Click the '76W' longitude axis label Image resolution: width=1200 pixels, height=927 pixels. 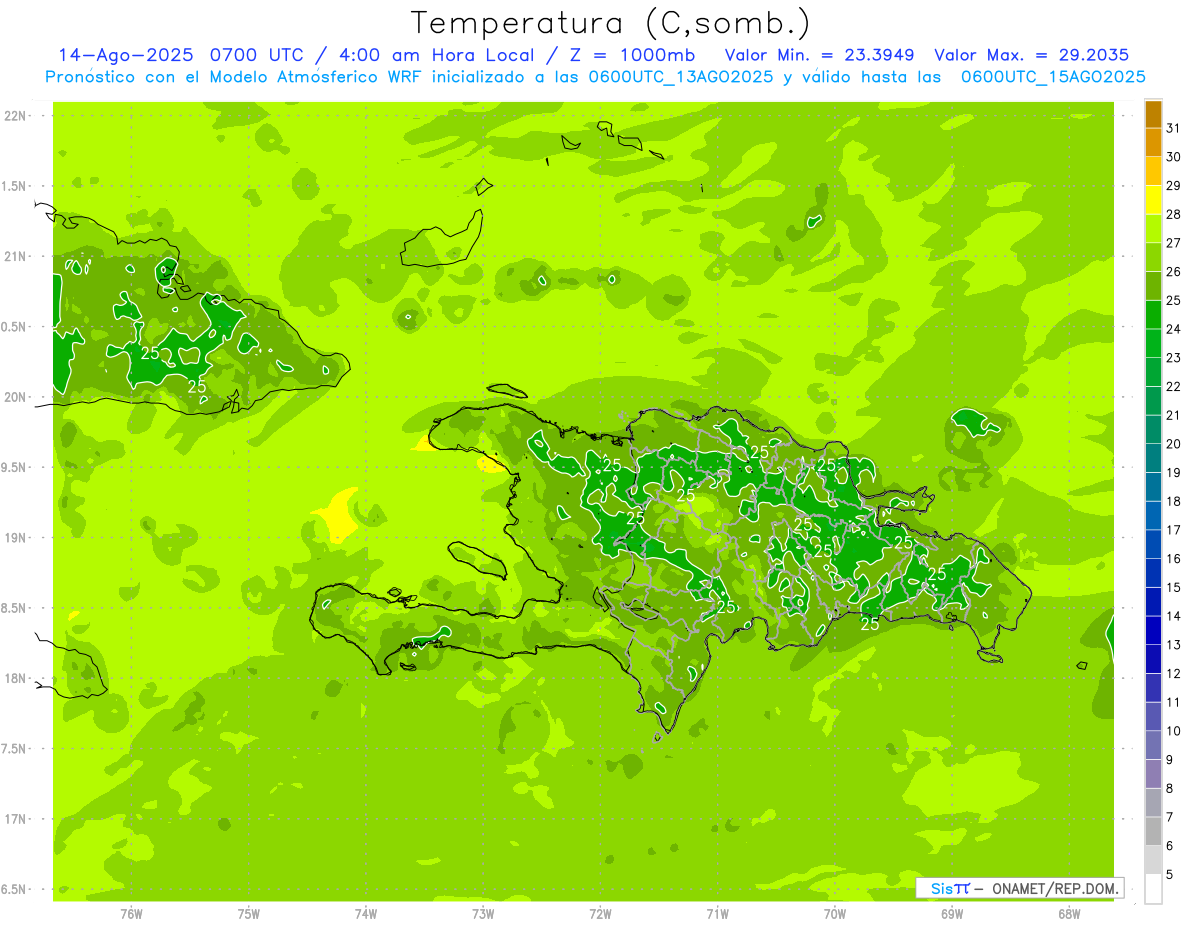click(131, 914)
